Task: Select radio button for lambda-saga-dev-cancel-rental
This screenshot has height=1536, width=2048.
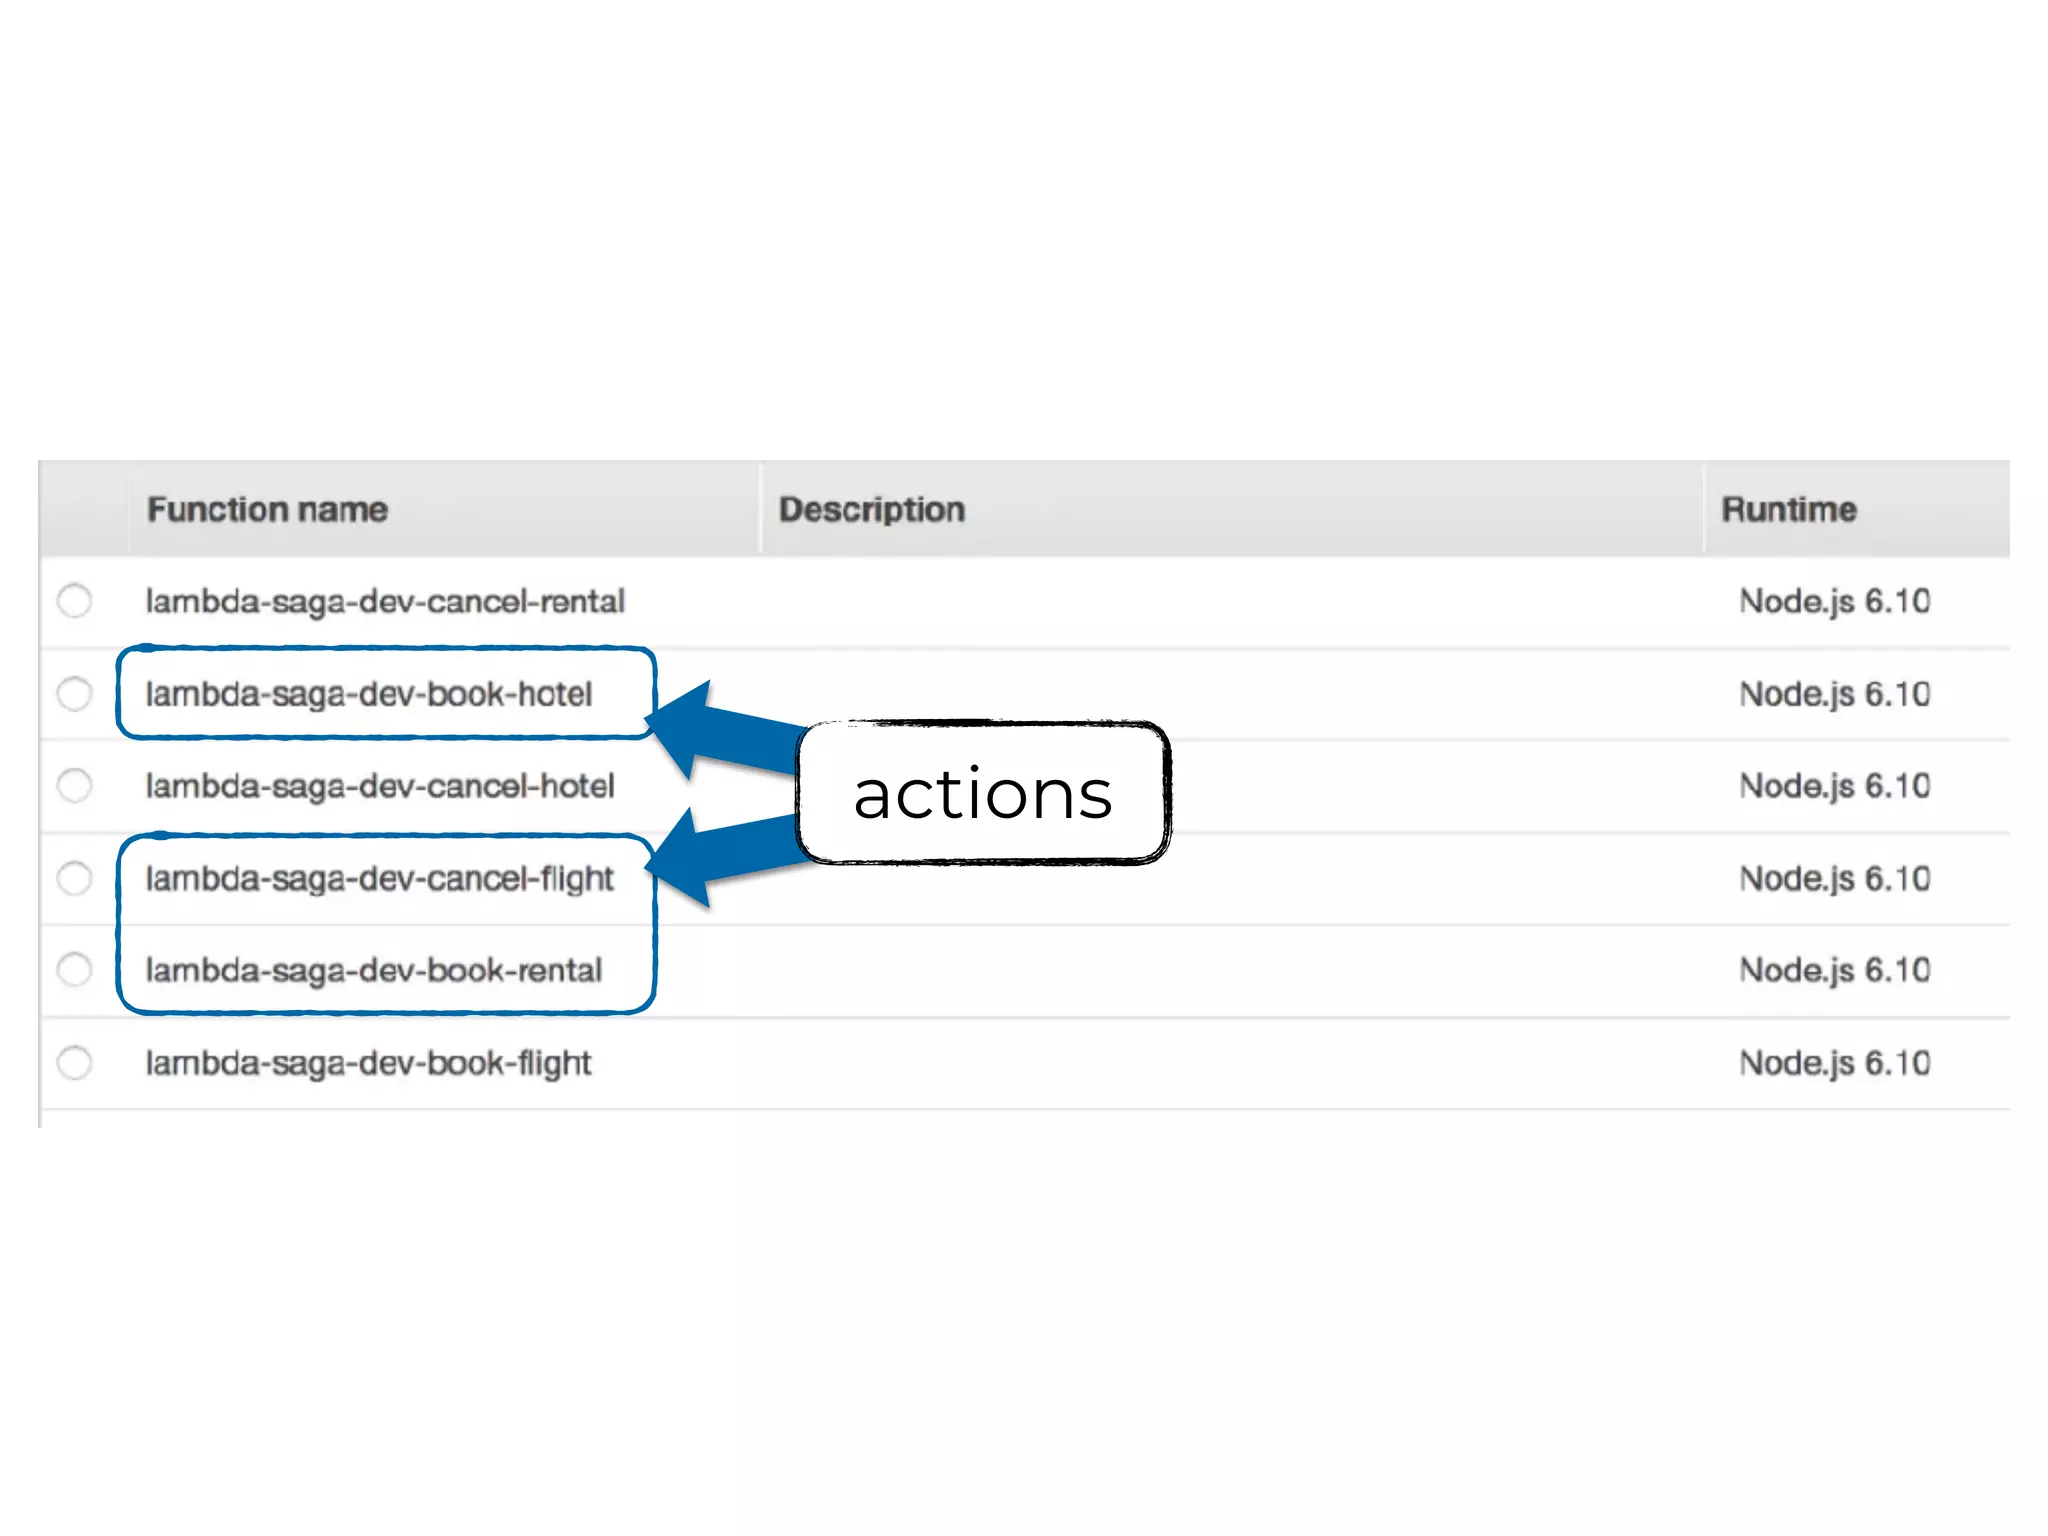Action: [74, 601]
